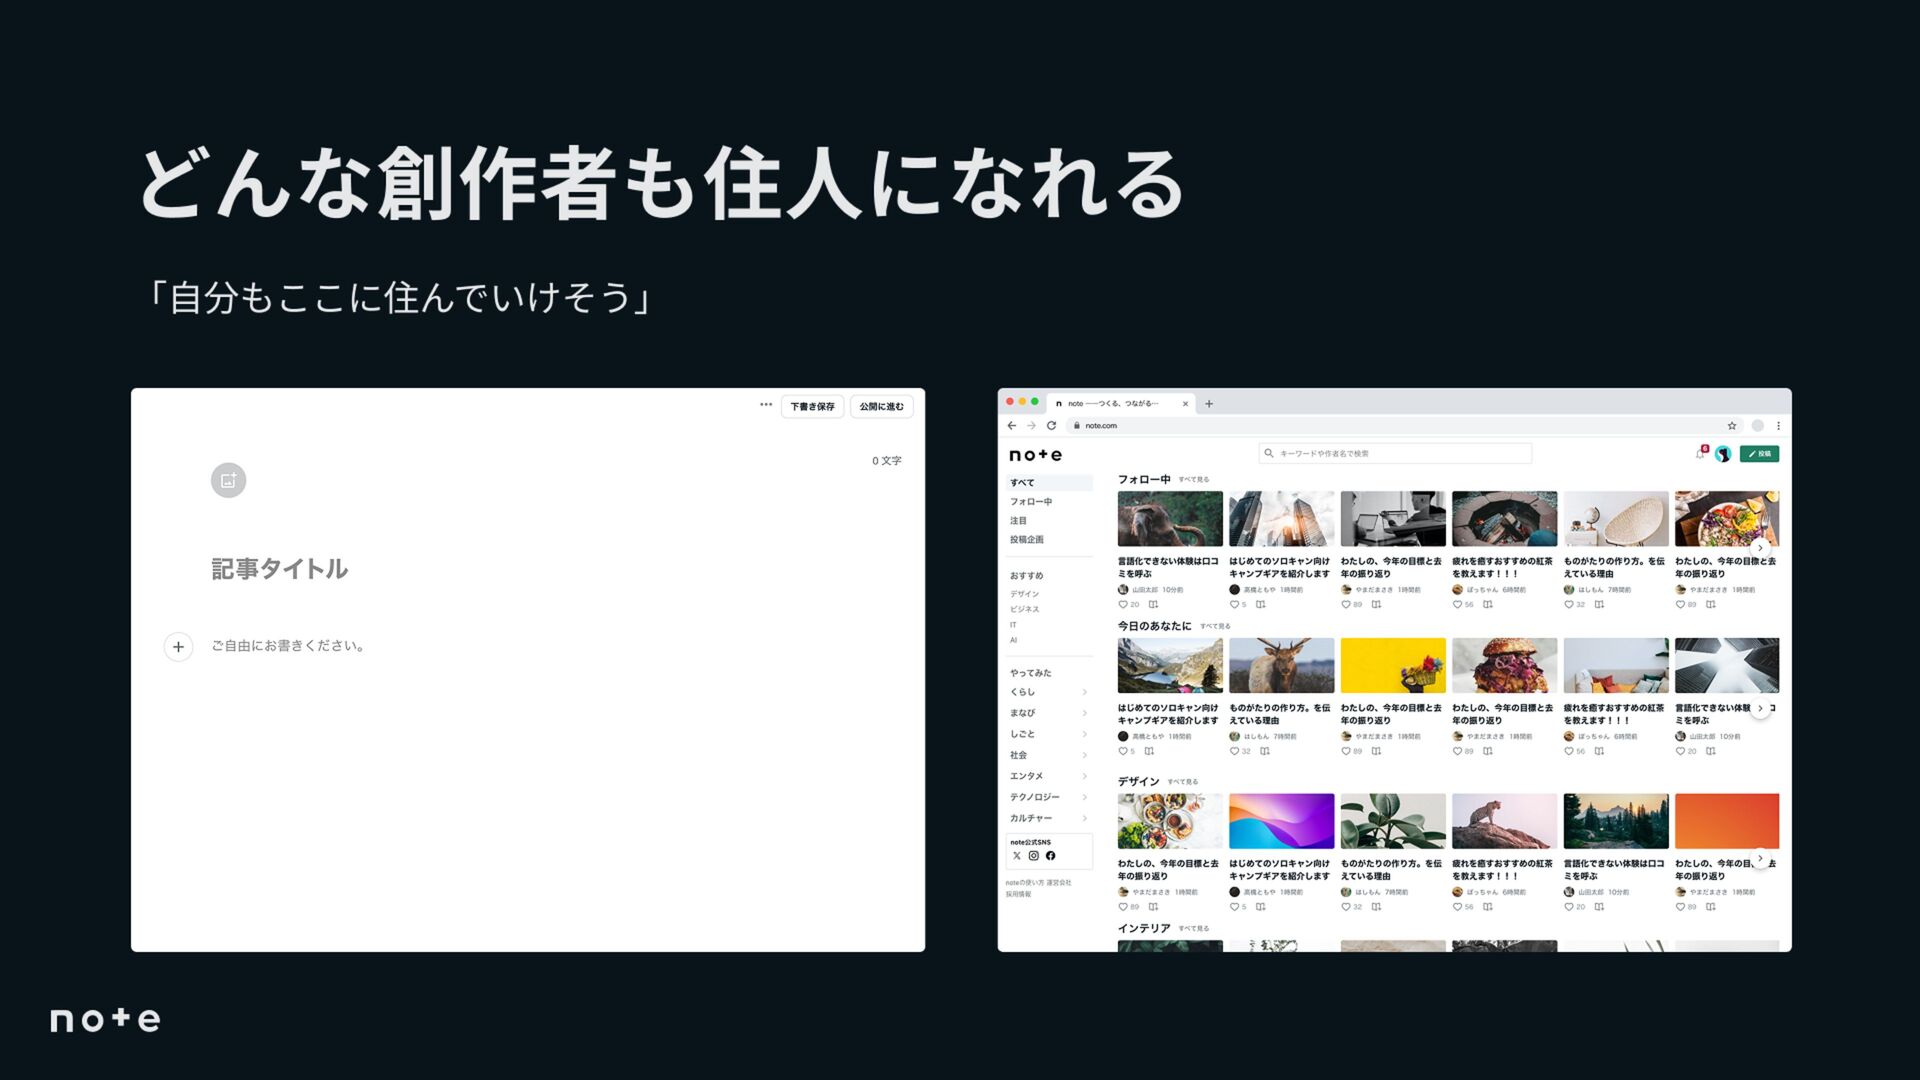Click the add header image icon
Viewport: 1920px width, 1080px height.
[x=228, y=480]
